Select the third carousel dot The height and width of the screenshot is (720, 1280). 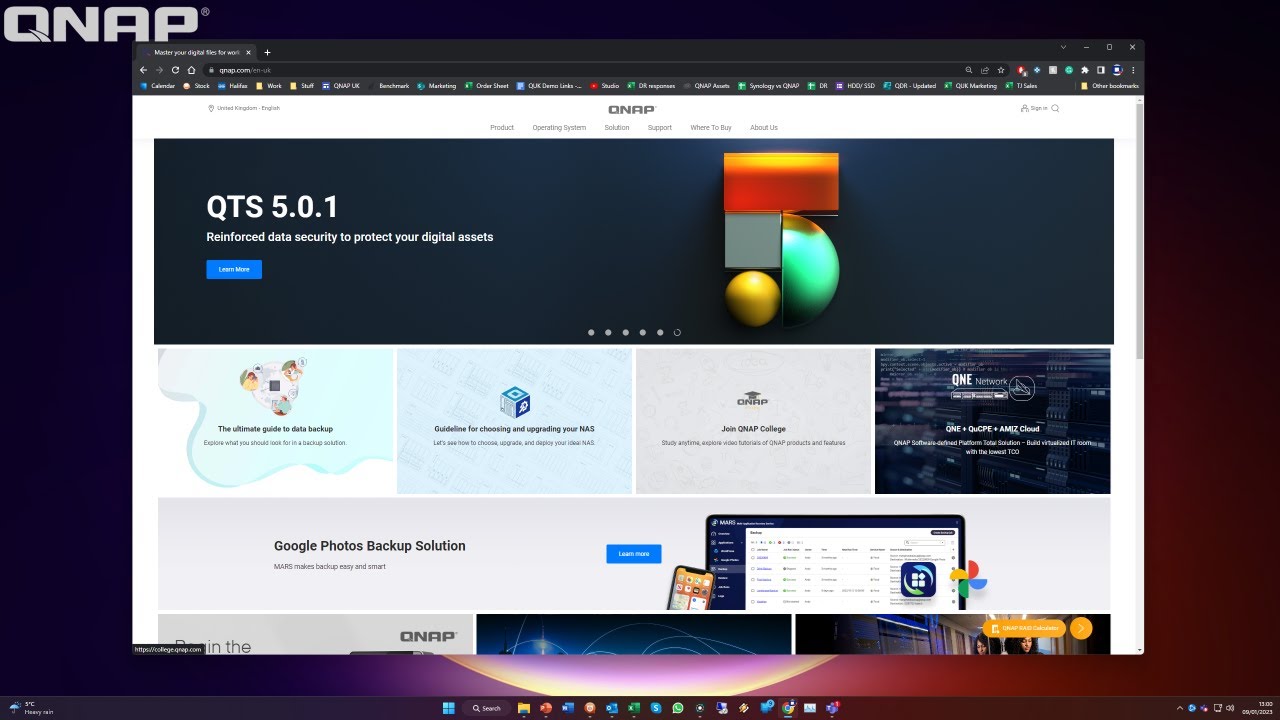point(626,332)
